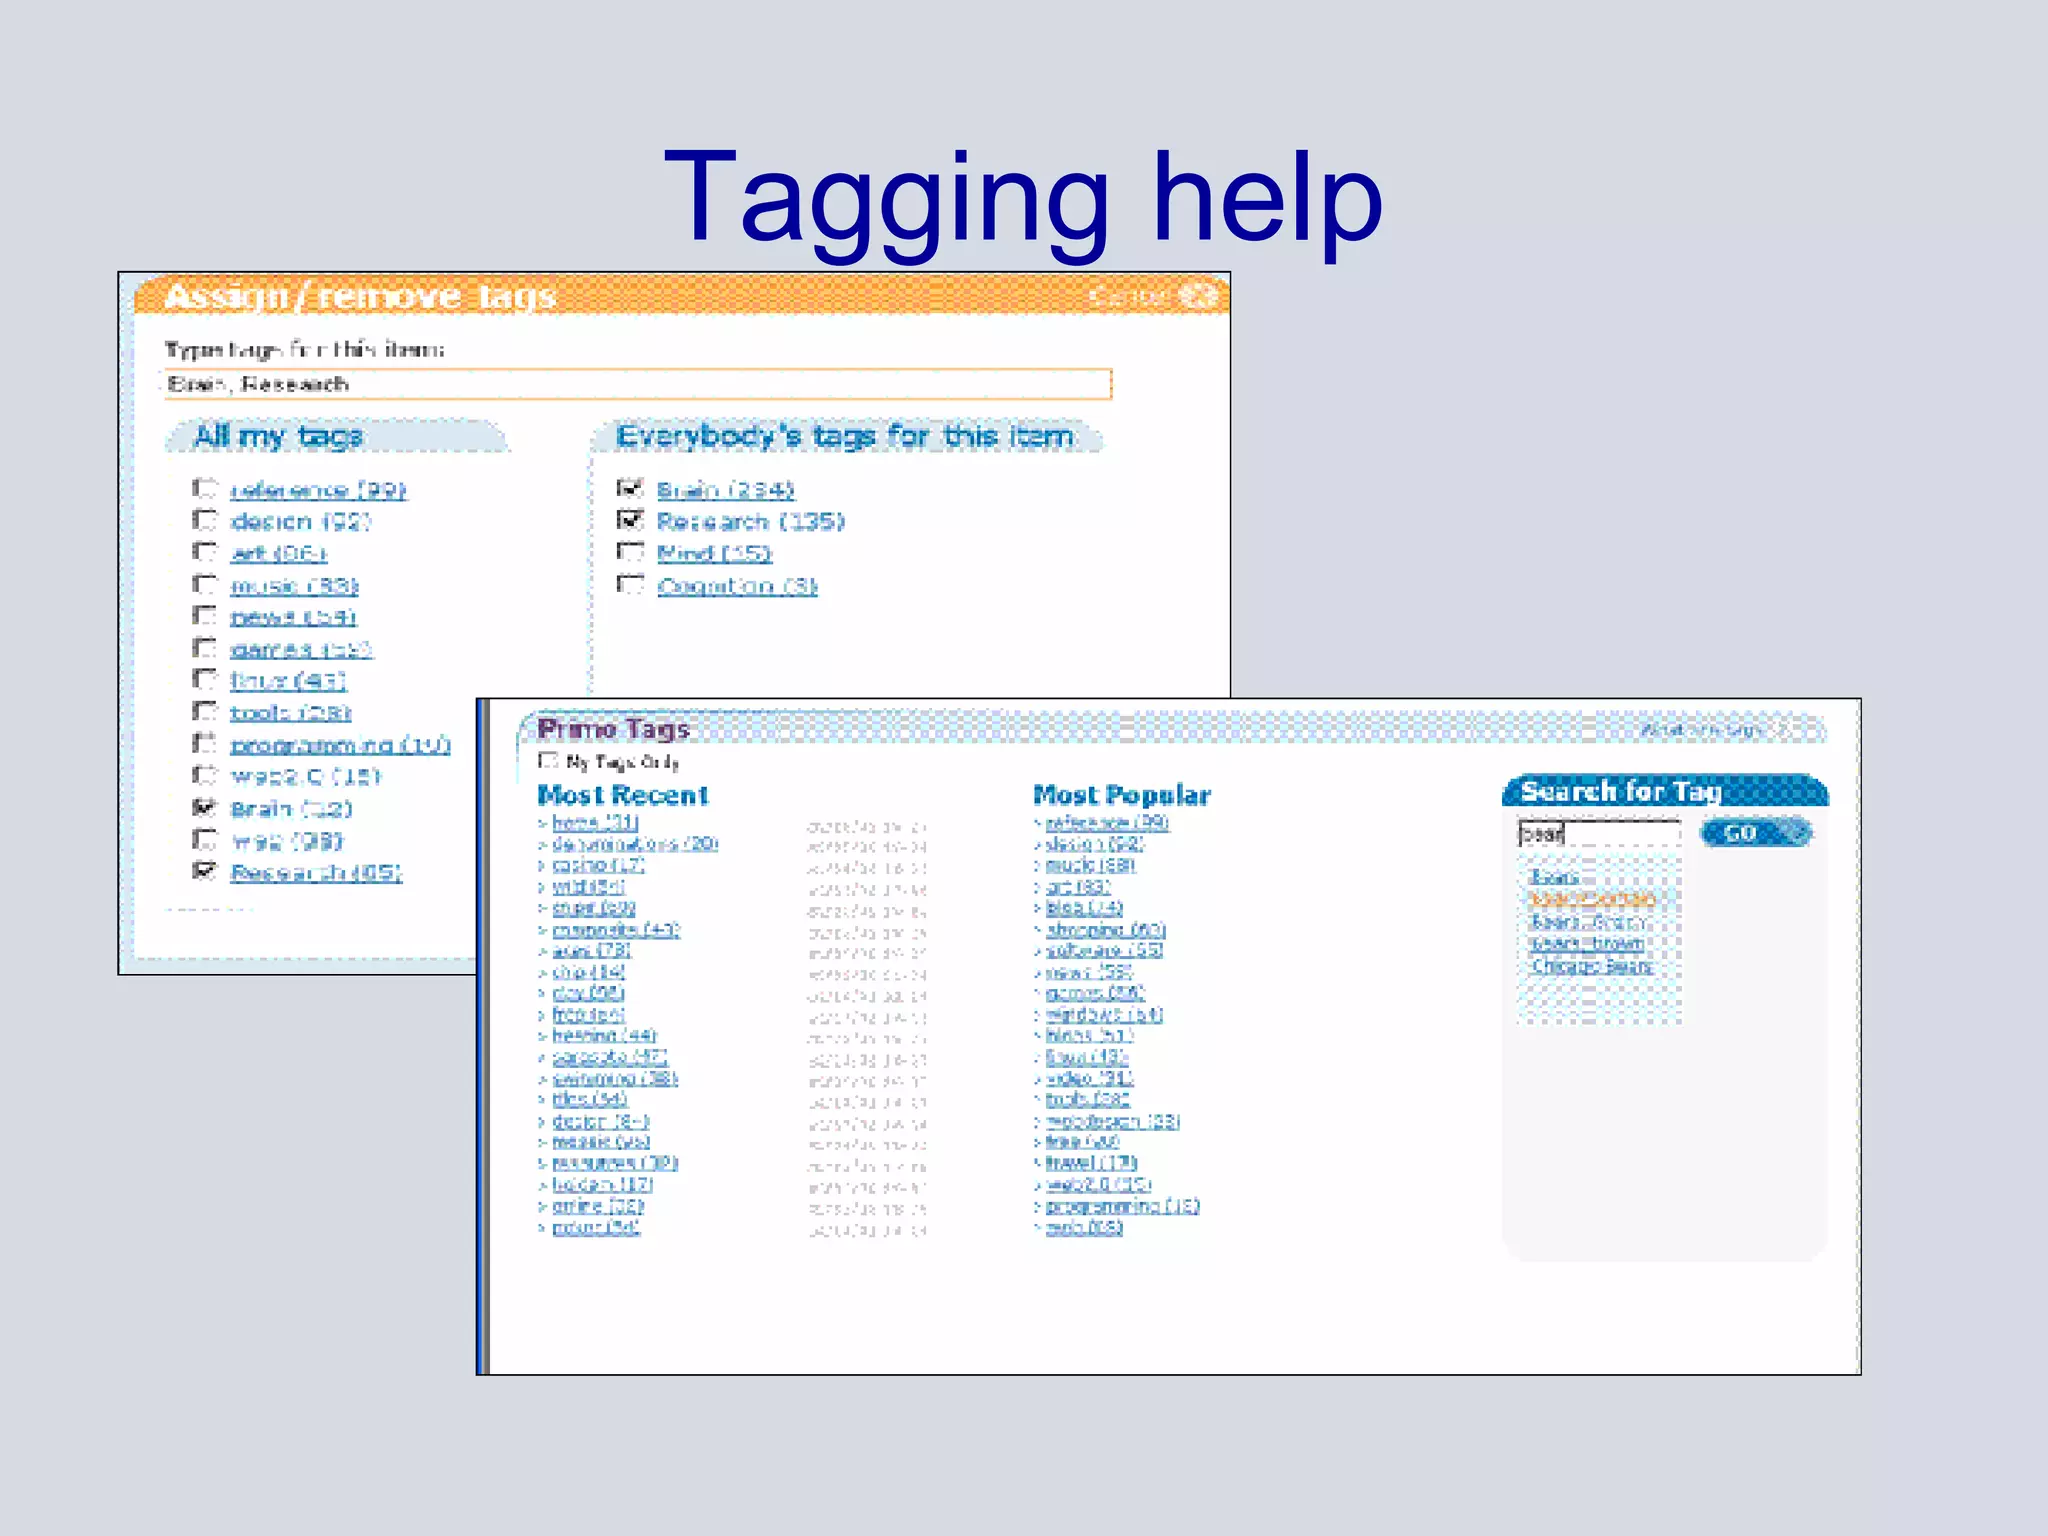The height and width of the screenshot is (1536, 2048).
Task: Open the news link in All my tags
Action: click(x=293, y=618)
